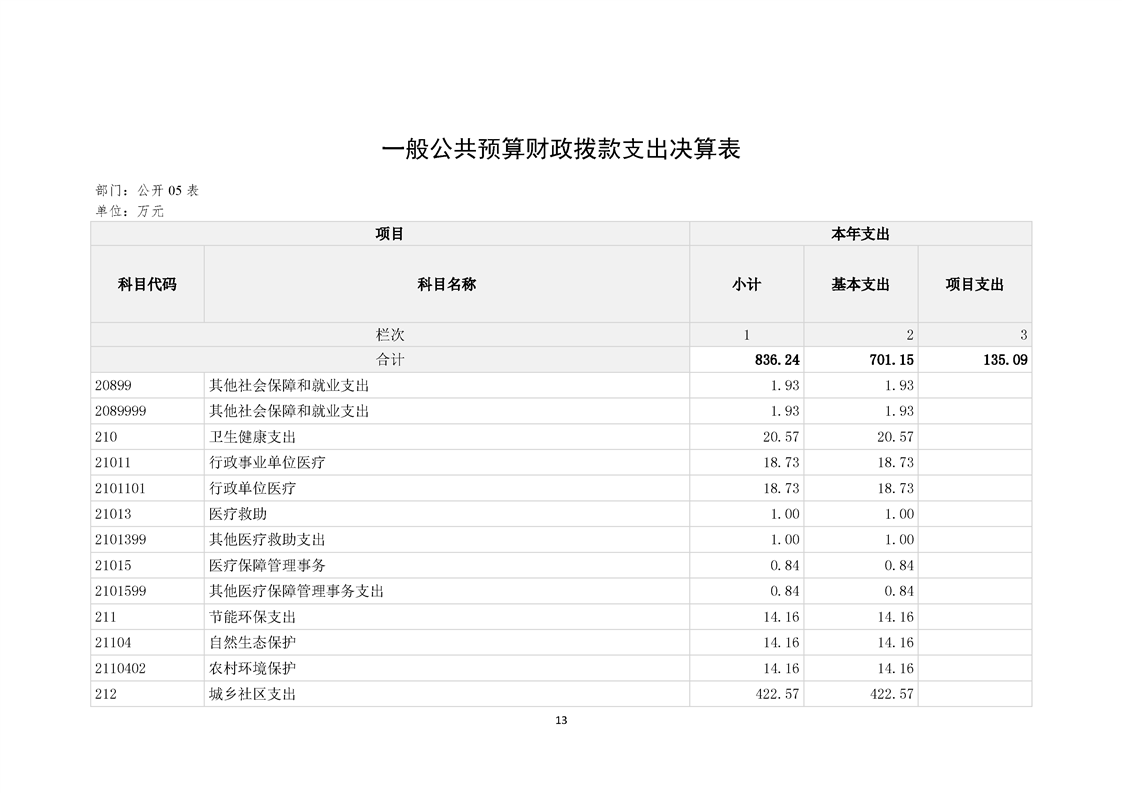
Task: Click the total 基本支出 value 701.15
Action: coord(891,360)
